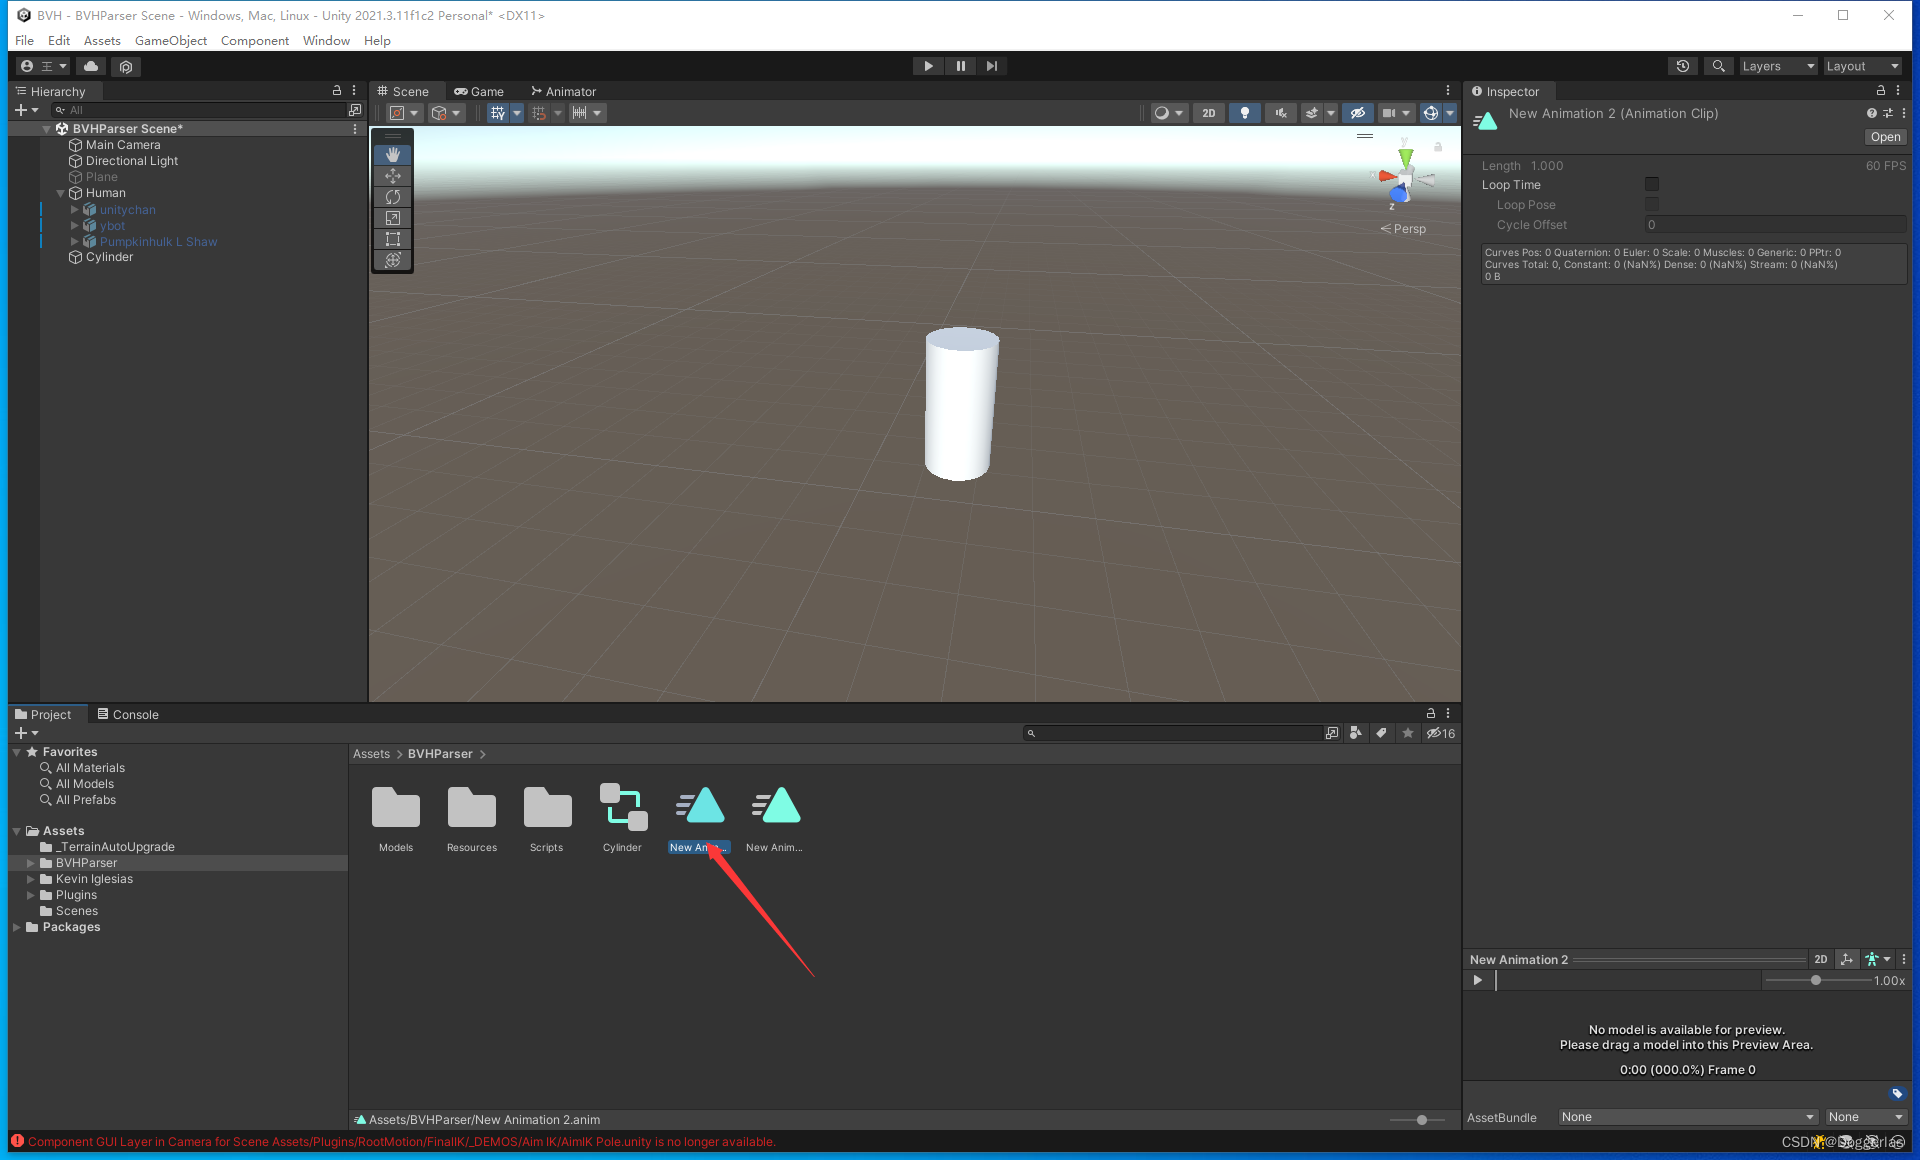Enable the Loop Time checkbox
This screenshot has height=1160, width=1920.
[1652, 184]
